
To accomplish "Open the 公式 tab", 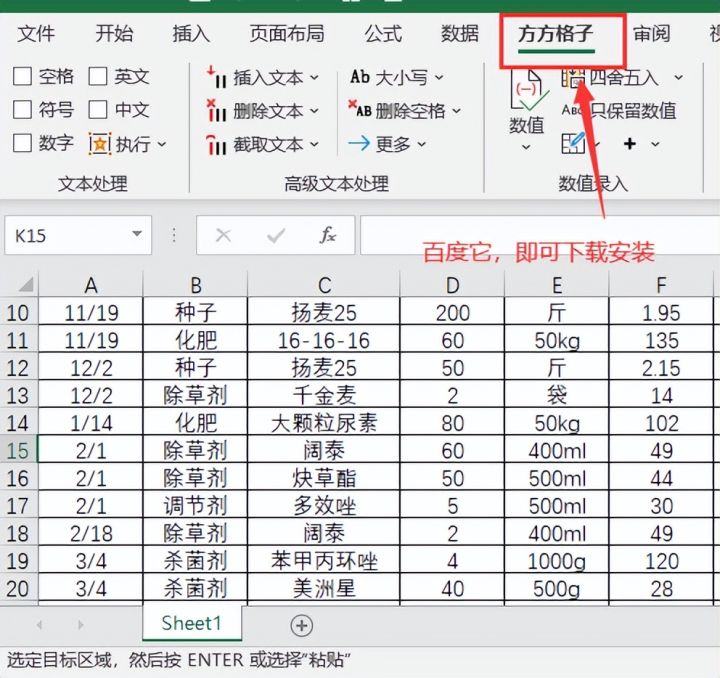I will click(x=383, y=34).
